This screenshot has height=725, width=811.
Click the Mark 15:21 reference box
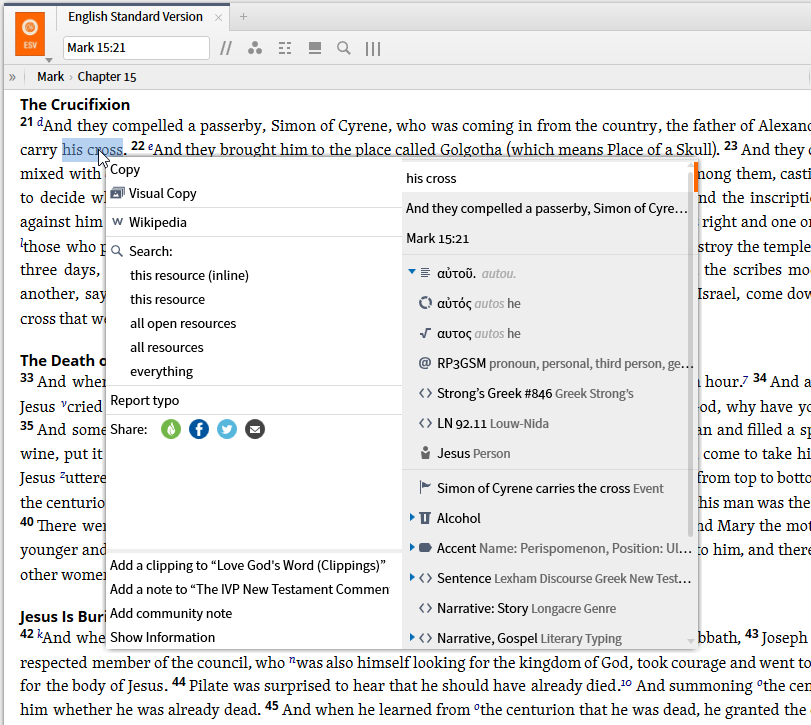tap(136, 48)
